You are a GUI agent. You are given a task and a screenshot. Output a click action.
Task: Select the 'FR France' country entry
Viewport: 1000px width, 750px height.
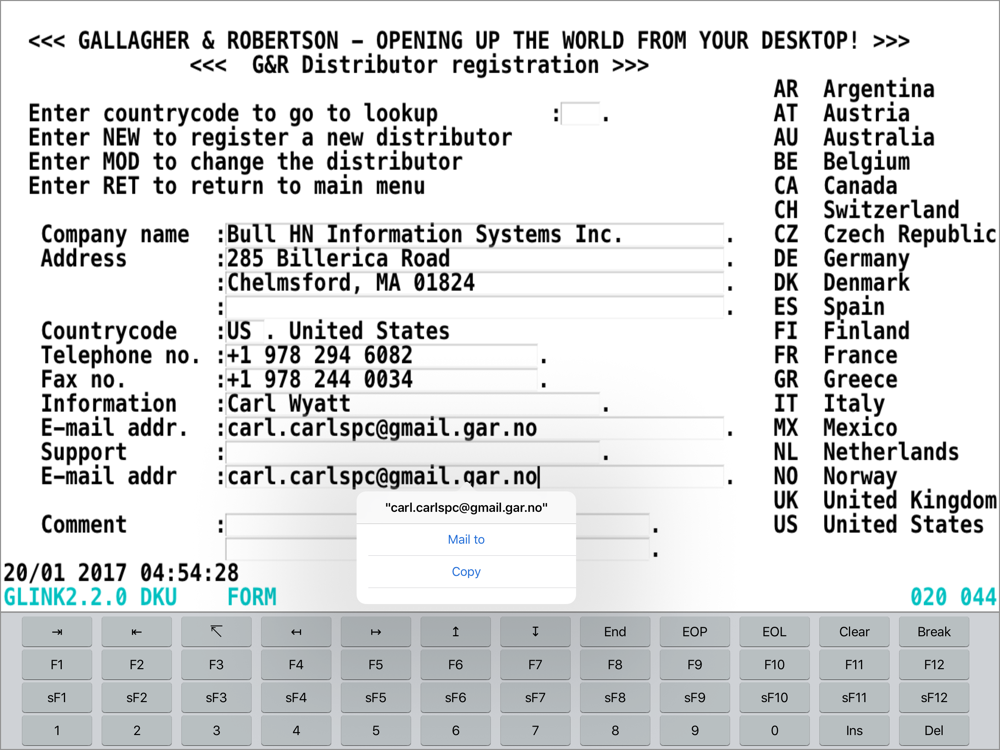click(x=835, y=355)
